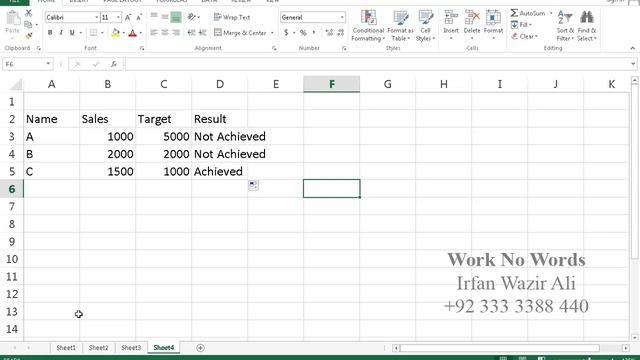This screenshot has height=360, width=640.
Task: Click the Auto Fill Options icon below Result column
Action: (x=253, y=185)
